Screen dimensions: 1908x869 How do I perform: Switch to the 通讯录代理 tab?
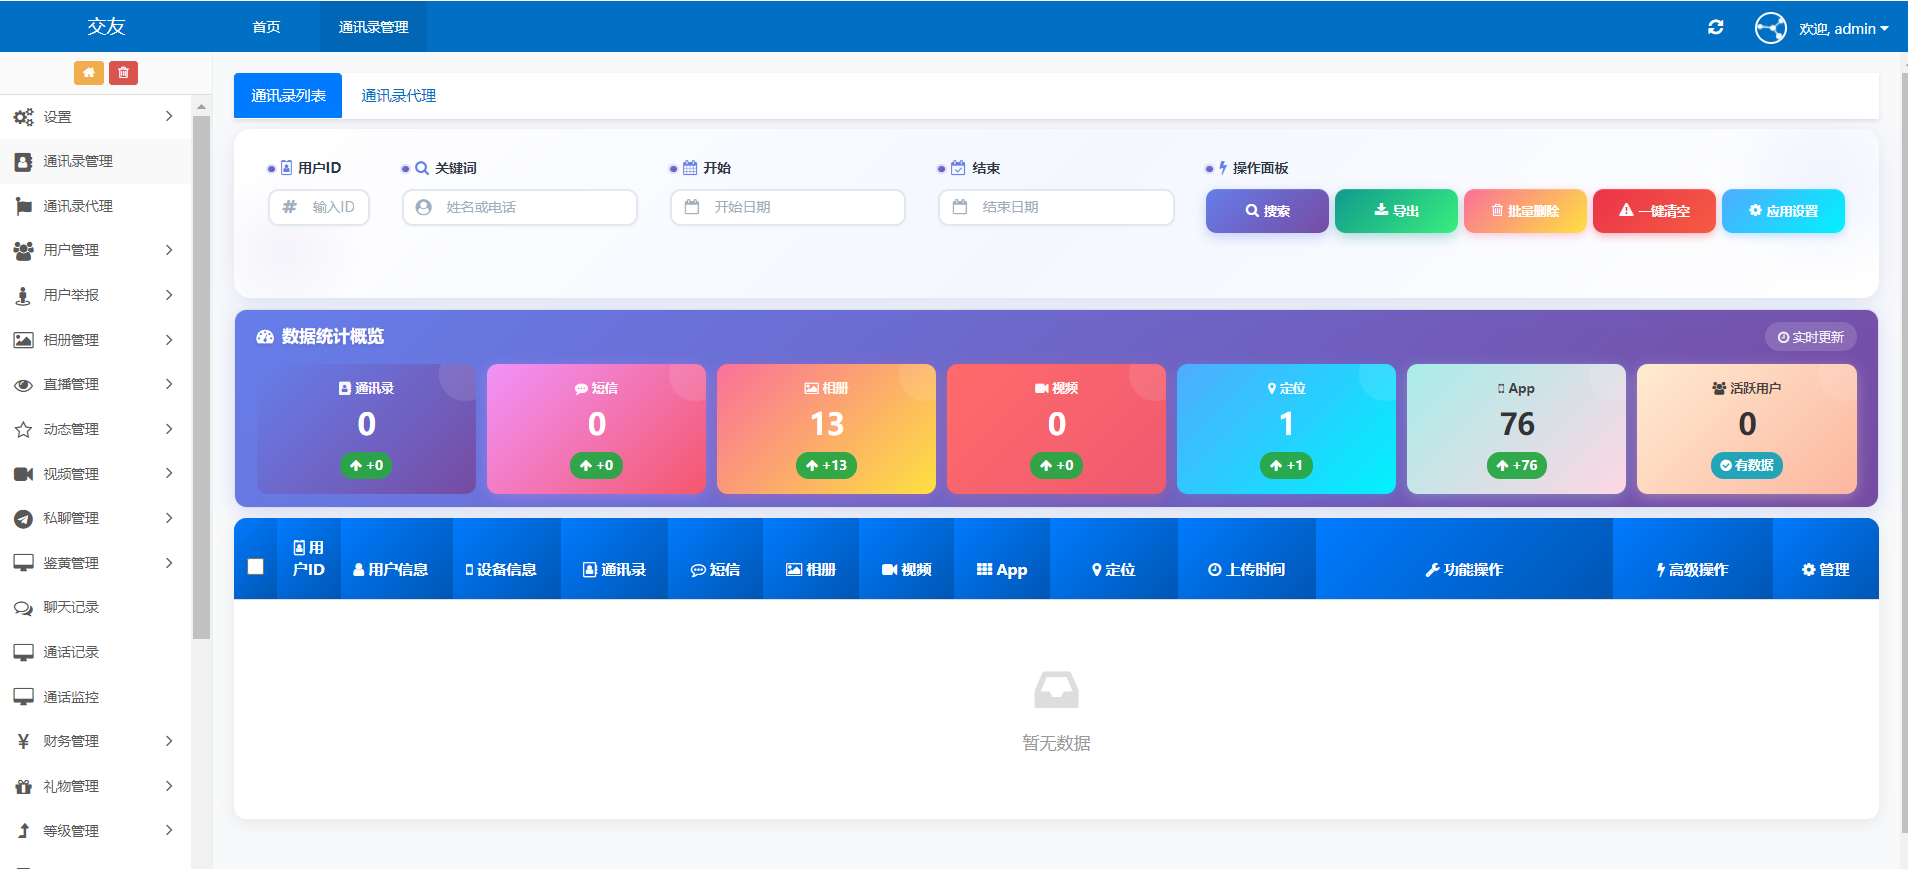click(x=398, y=96)
